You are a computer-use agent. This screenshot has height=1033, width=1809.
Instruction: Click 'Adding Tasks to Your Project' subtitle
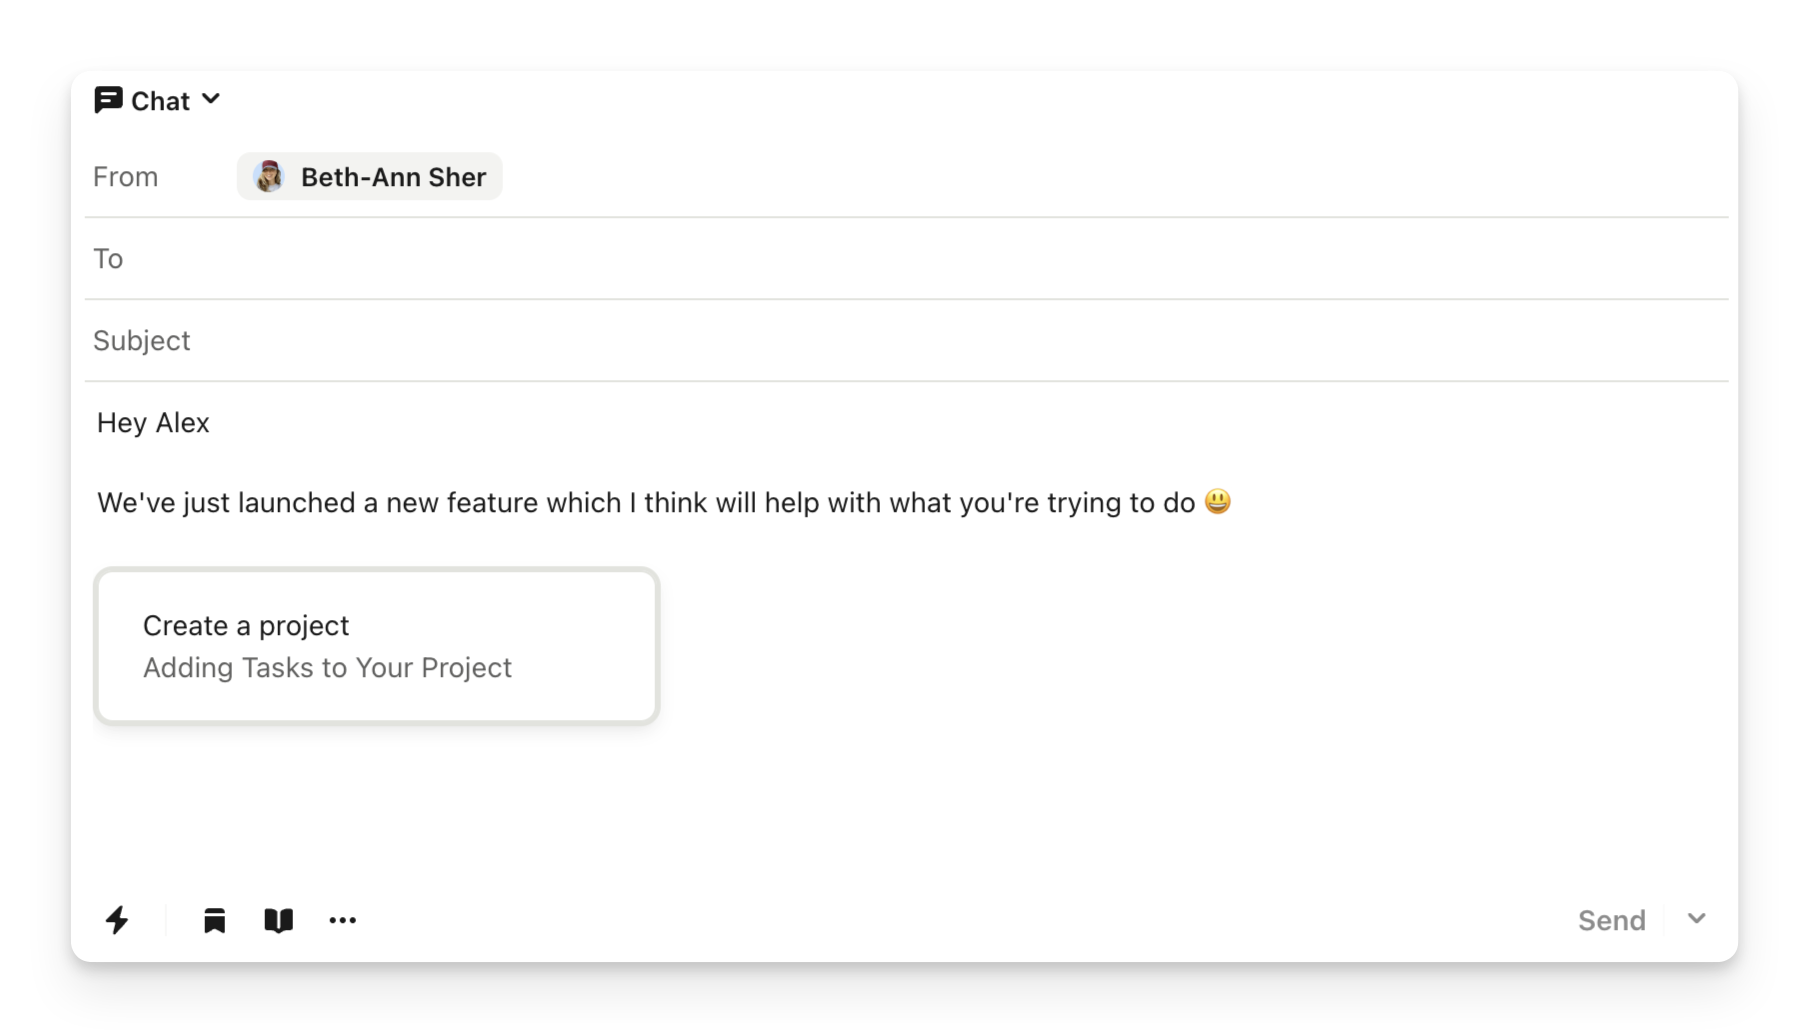click(x=327, y=668)
